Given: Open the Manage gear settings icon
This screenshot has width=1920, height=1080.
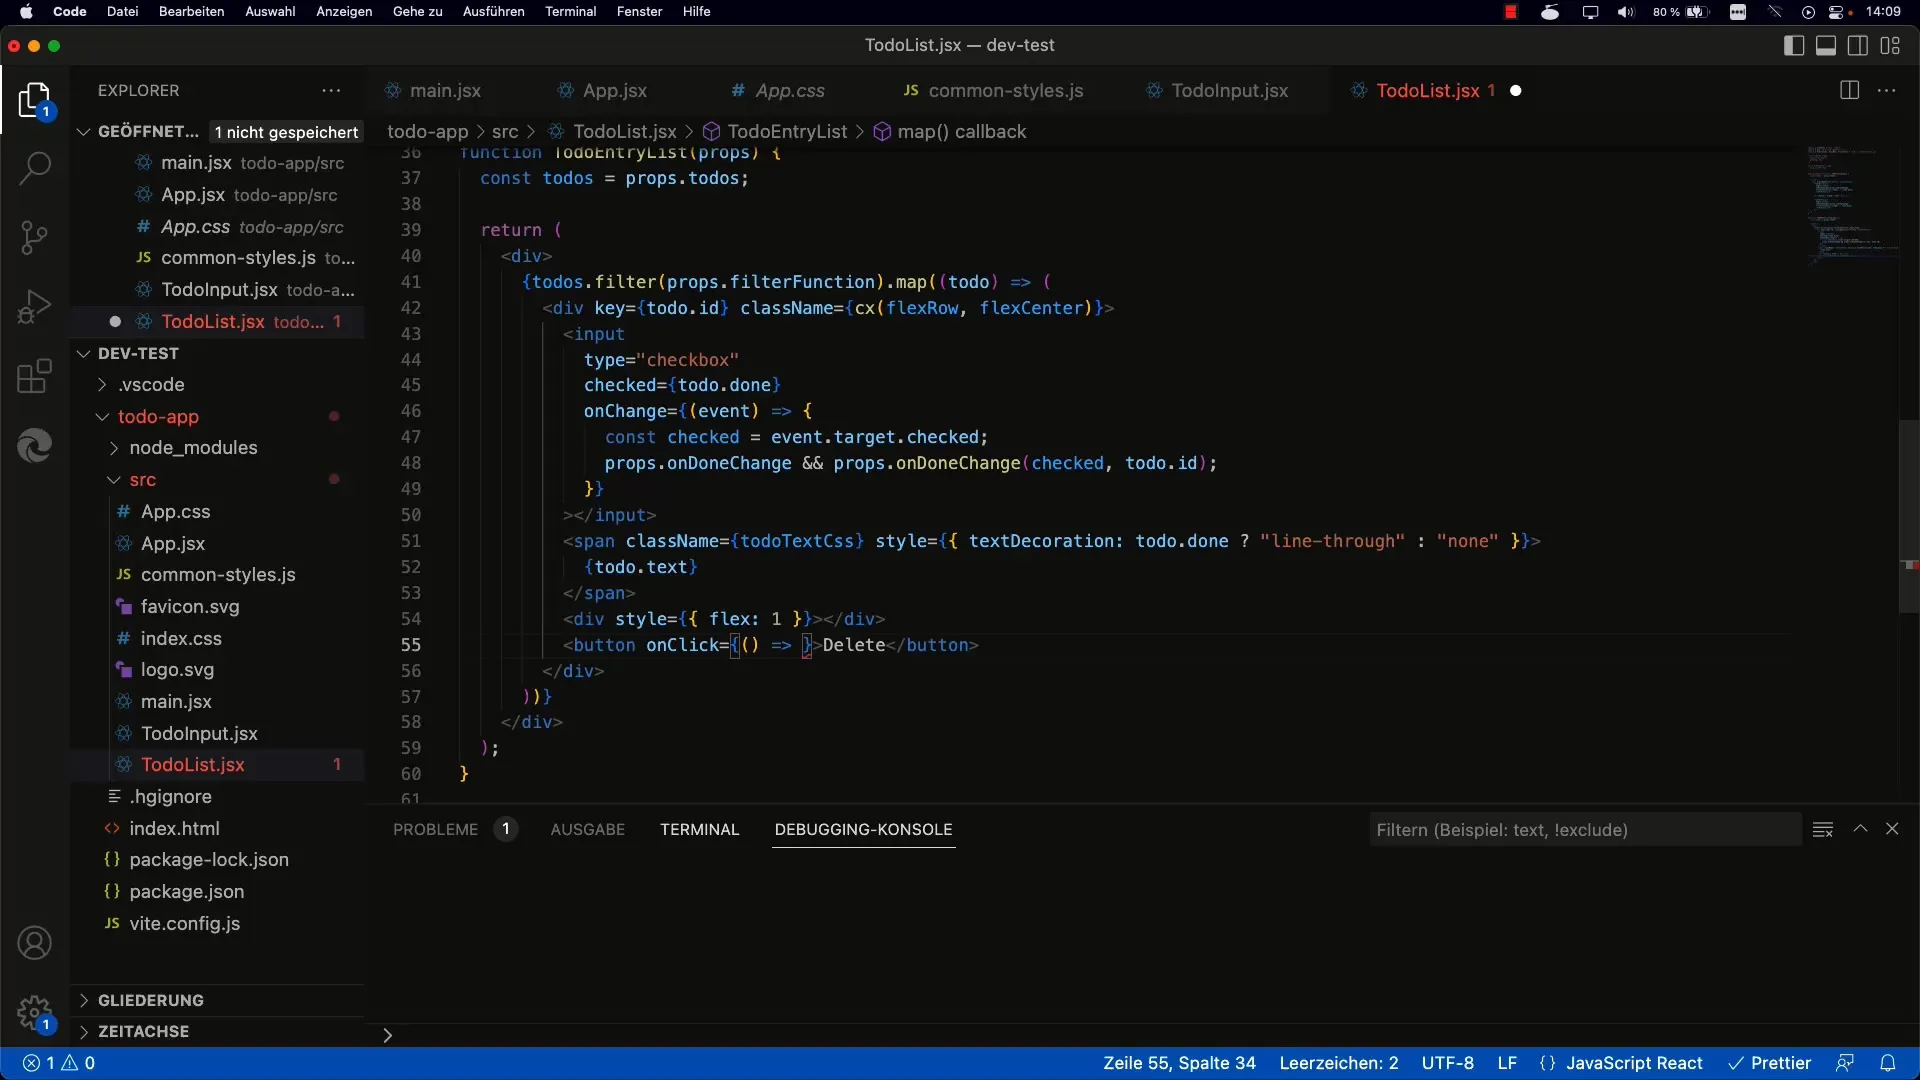Looking at the screenshot, I should (x=35, y=1012).
